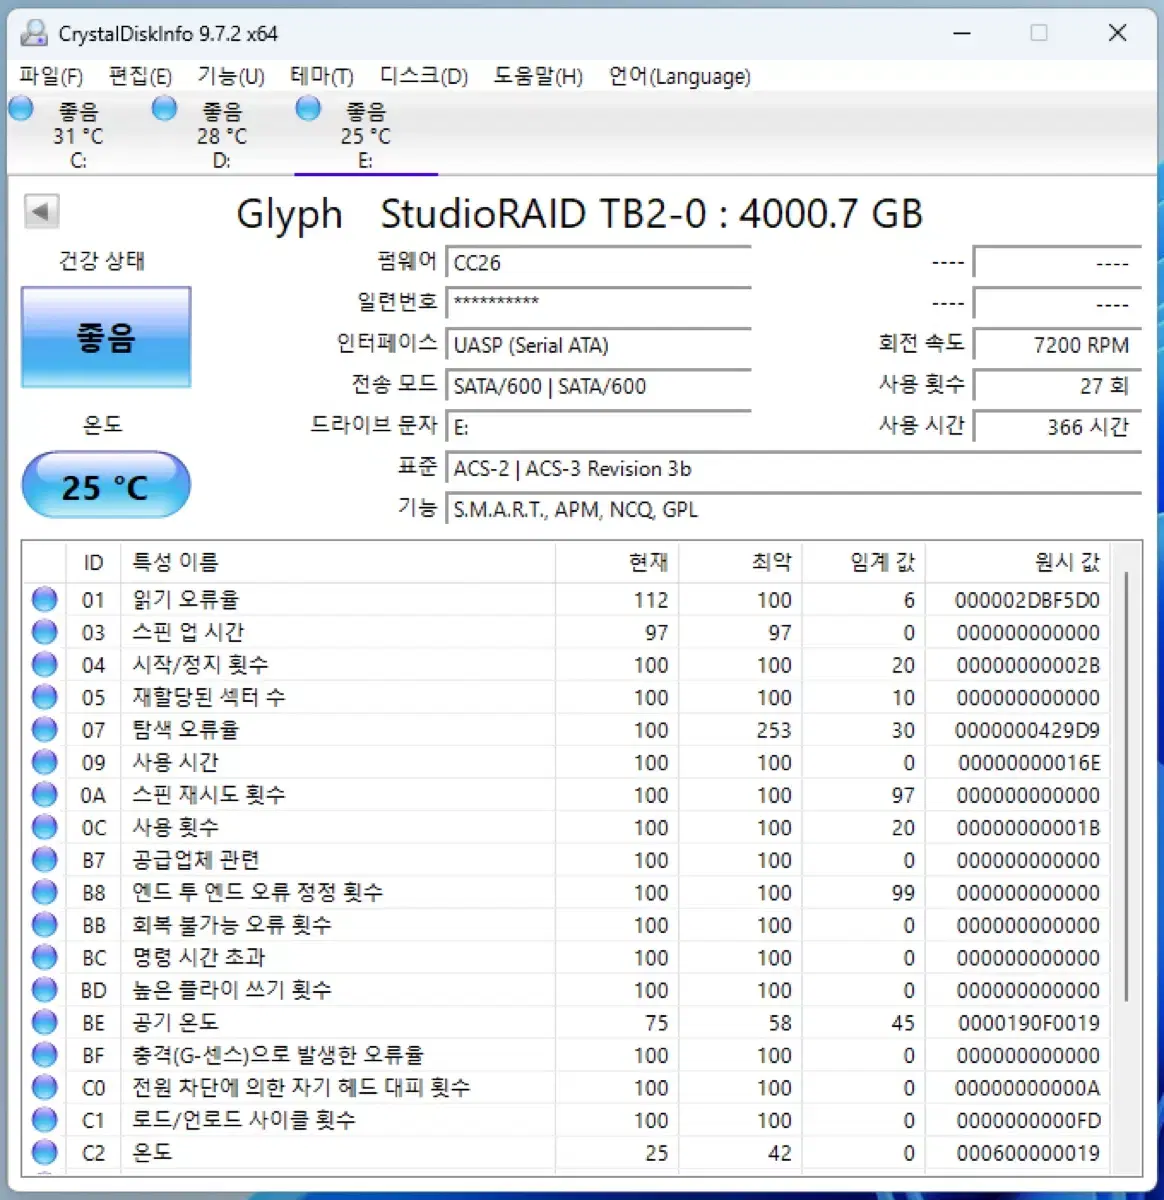Click the 임계 값 column header
Image resolution: width=1164 pixels, height=1200 pixels.
[x=865, y=562]
